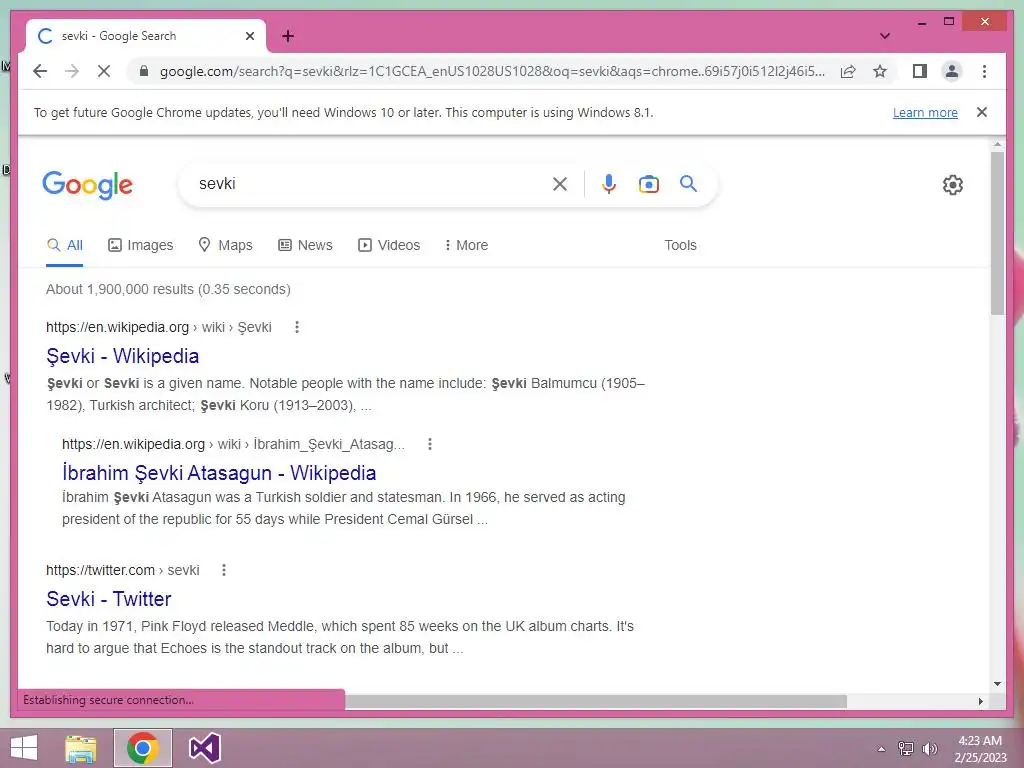1024x768 pixels.
Task: Switch to the Images tab
Action: pos(140,246)
